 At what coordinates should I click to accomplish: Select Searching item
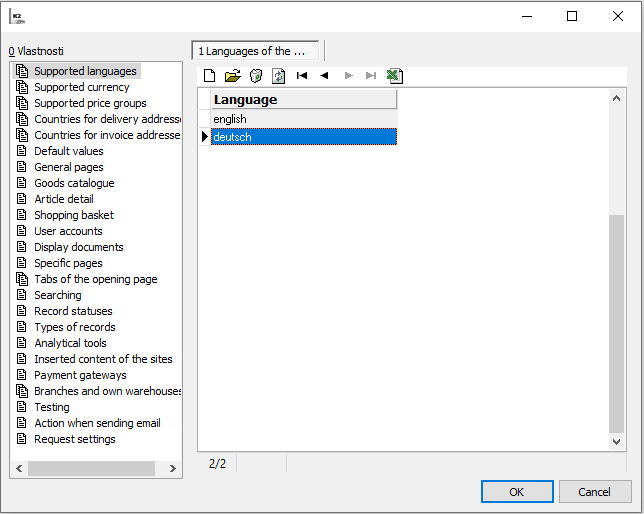(x=58, y=295)
